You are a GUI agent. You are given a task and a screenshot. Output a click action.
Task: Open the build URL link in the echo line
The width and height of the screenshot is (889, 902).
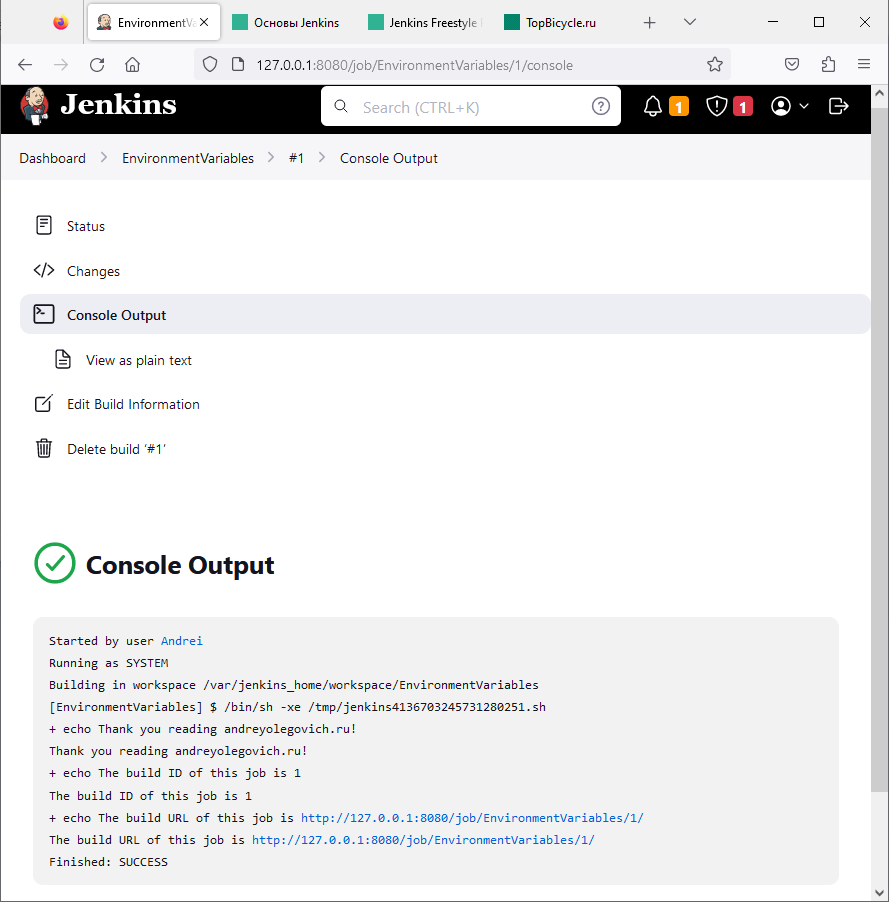472,818
